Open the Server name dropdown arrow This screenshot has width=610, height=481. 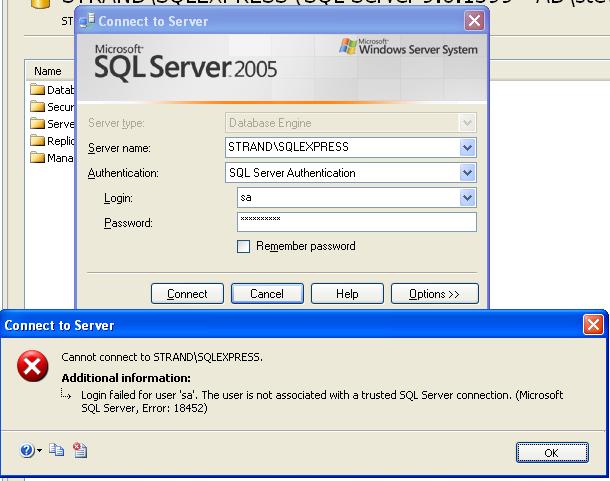[467, 147]
